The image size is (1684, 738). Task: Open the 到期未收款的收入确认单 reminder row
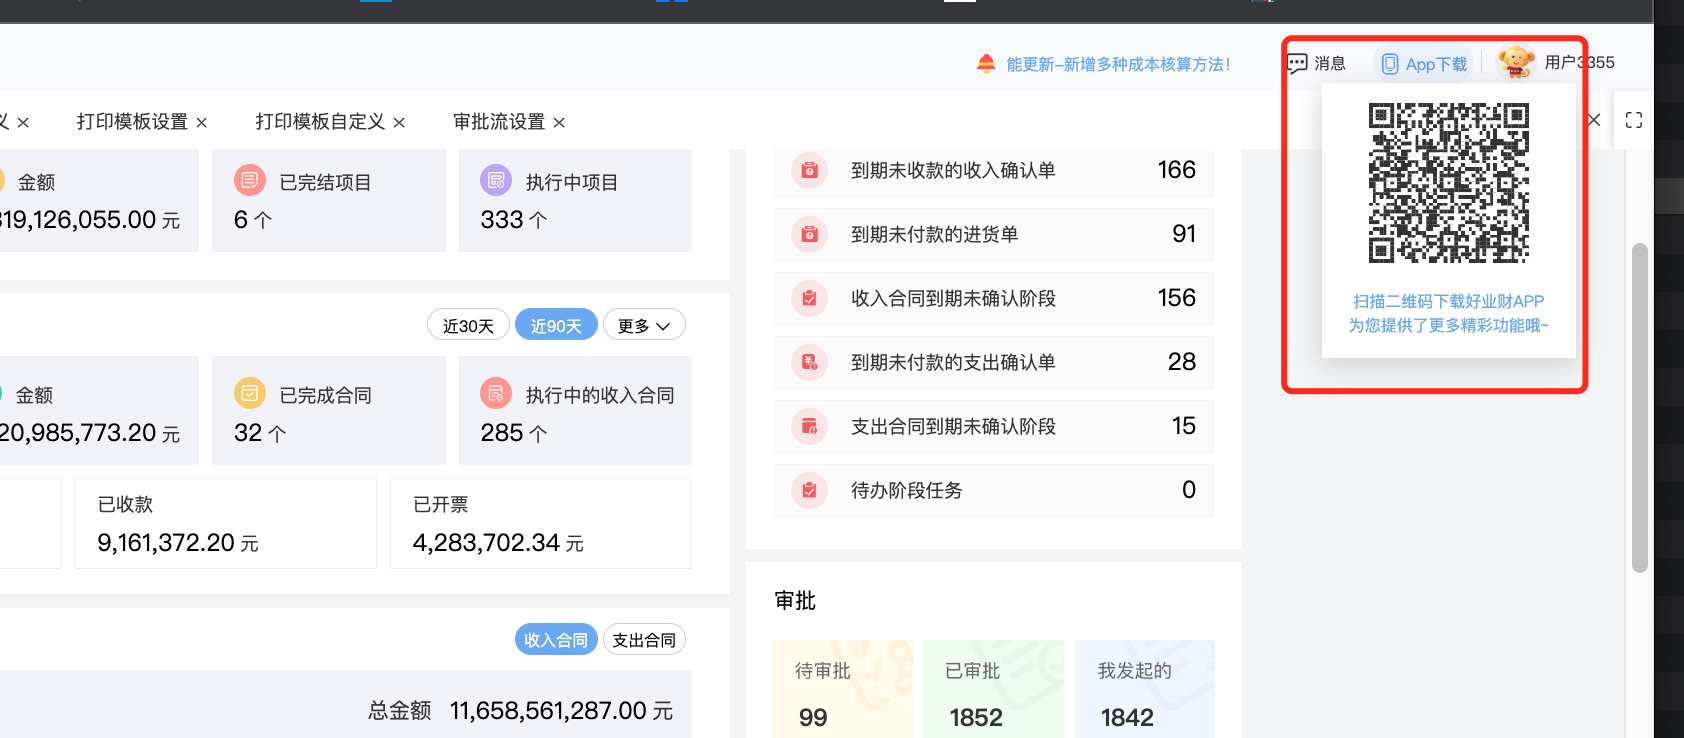[993, 170]
